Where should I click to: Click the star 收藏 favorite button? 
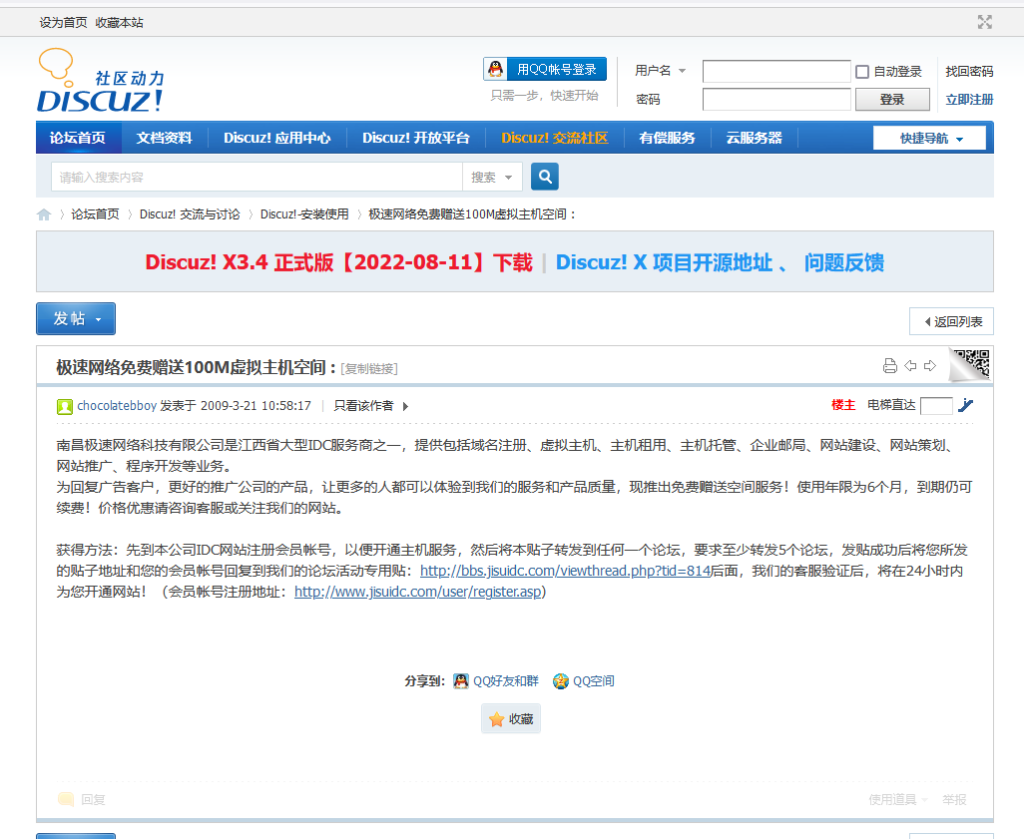[511, 719]
